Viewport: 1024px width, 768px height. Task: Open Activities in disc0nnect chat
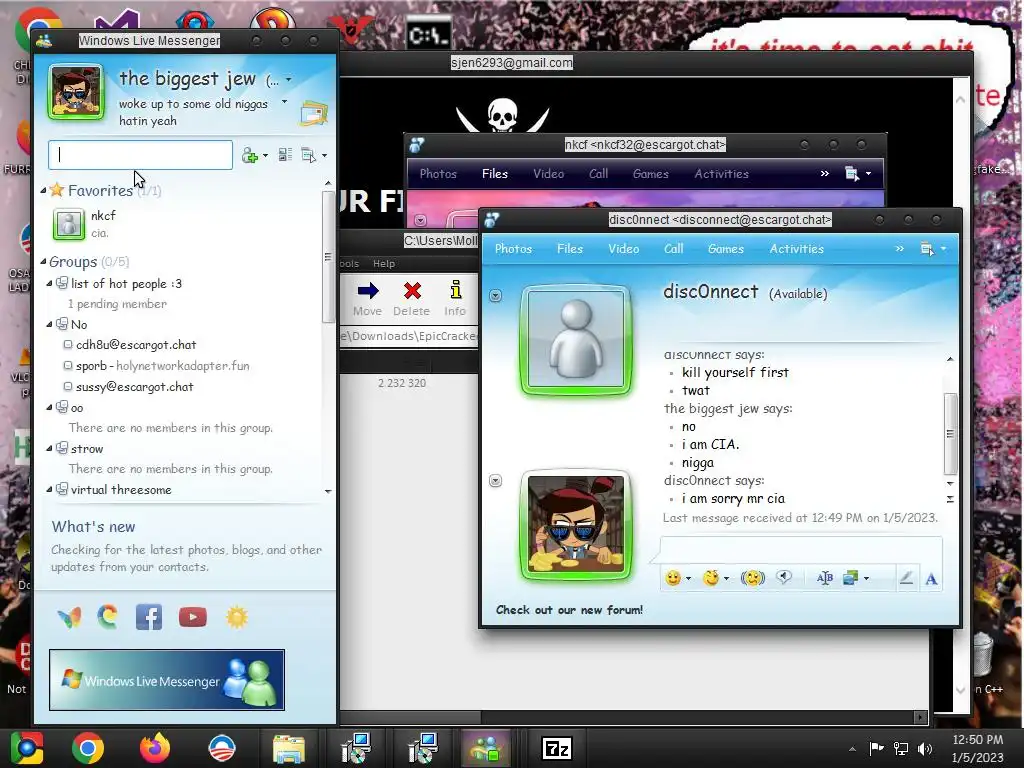797,249
